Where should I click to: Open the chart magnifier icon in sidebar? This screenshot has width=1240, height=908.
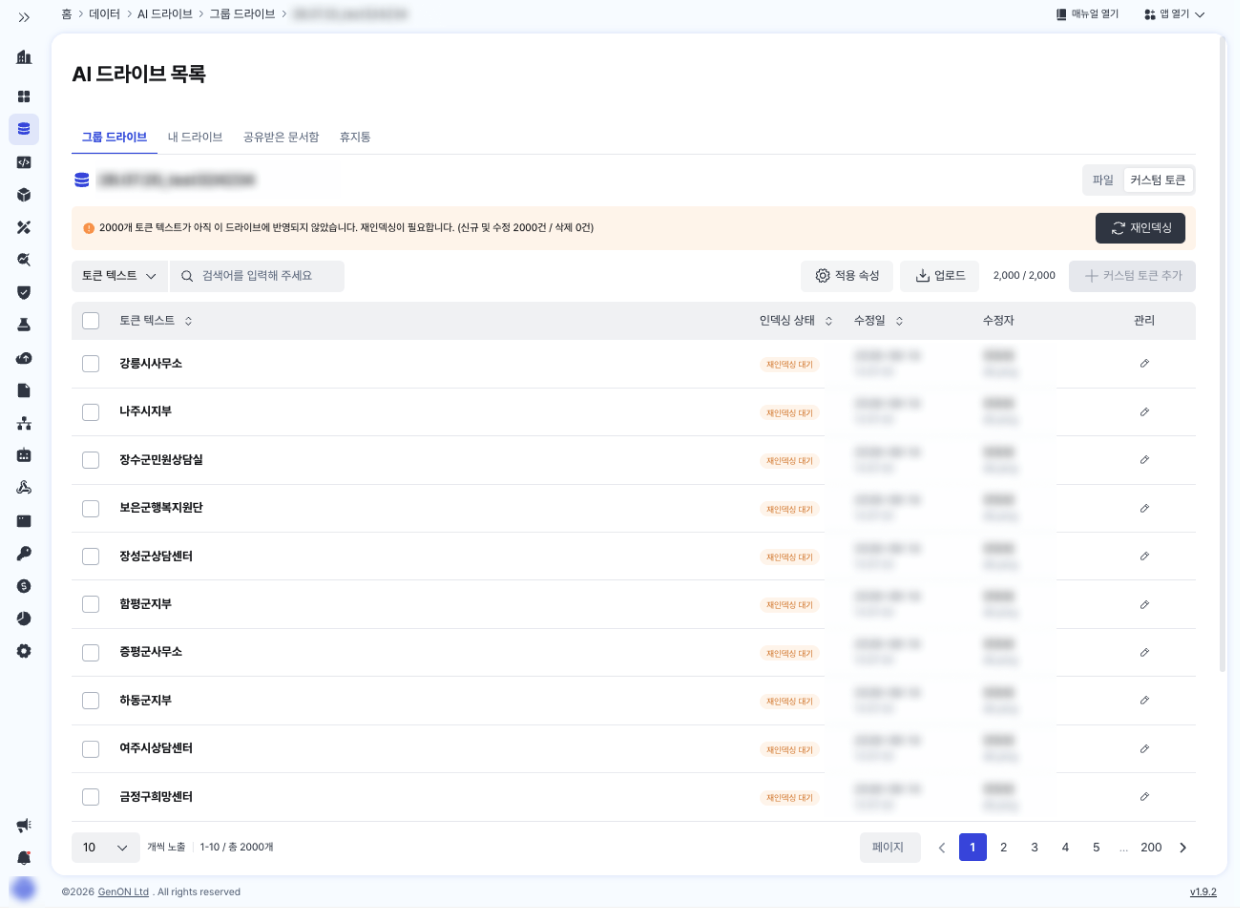[x=24, y=260]
